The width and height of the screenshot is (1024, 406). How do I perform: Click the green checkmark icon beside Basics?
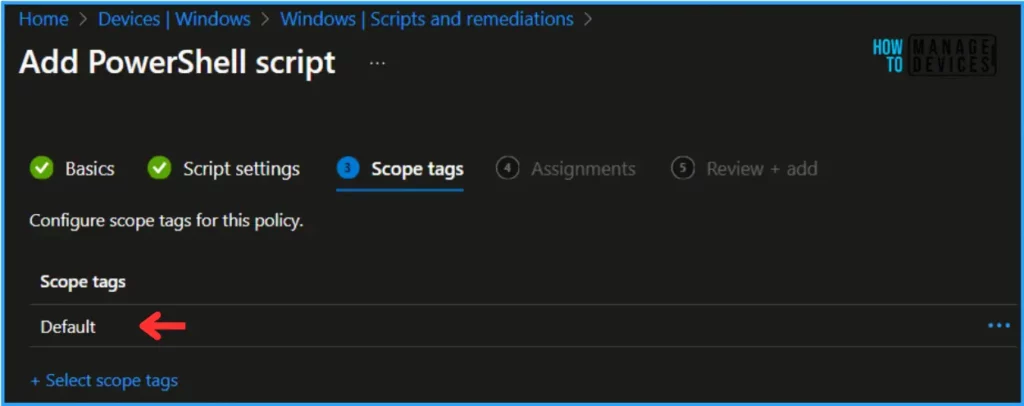click(x=42, y=168)
